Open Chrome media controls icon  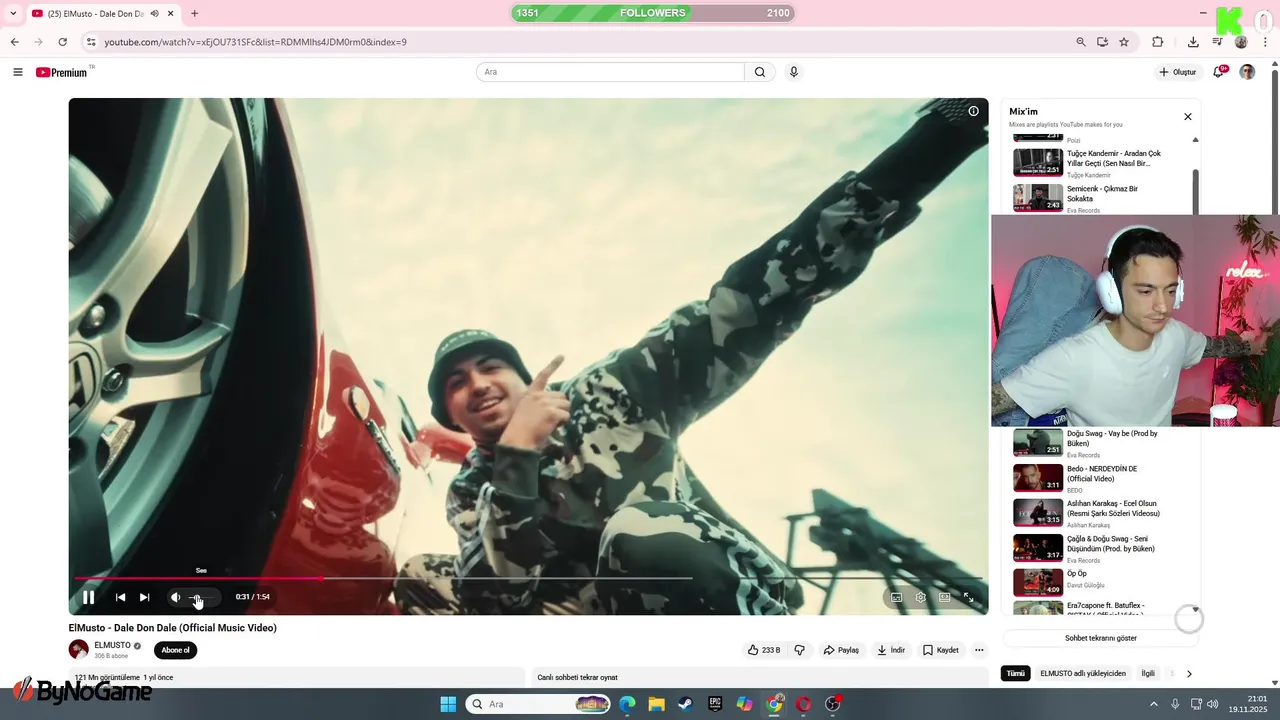[1217, 42]
